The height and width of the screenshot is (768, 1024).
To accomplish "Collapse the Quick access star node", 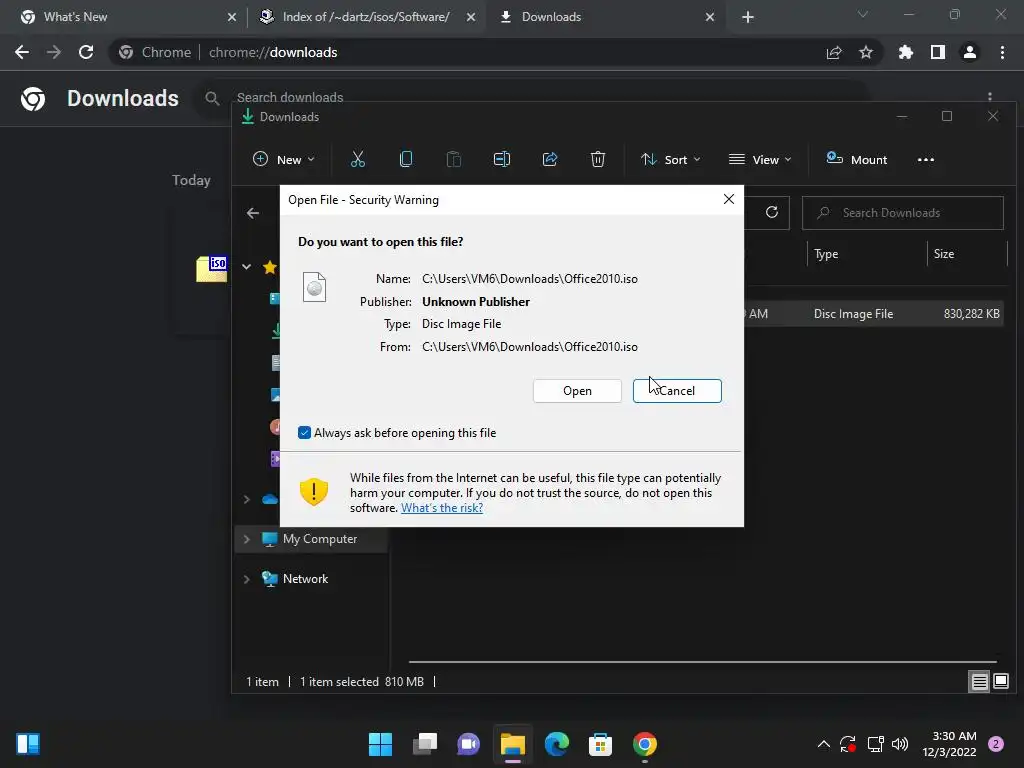I will point(247,266).
